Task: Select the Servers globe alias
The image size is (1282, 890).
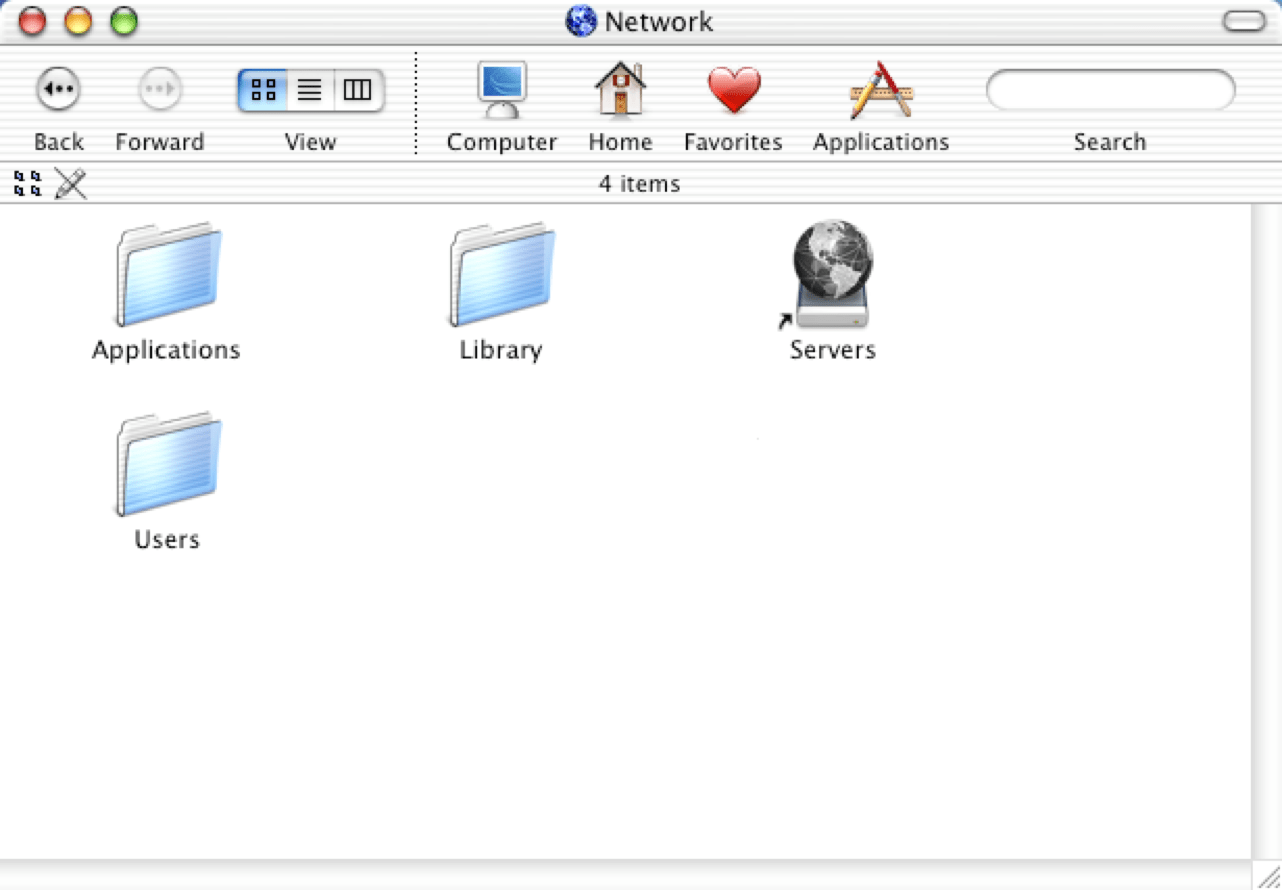Action: (832, 275)
